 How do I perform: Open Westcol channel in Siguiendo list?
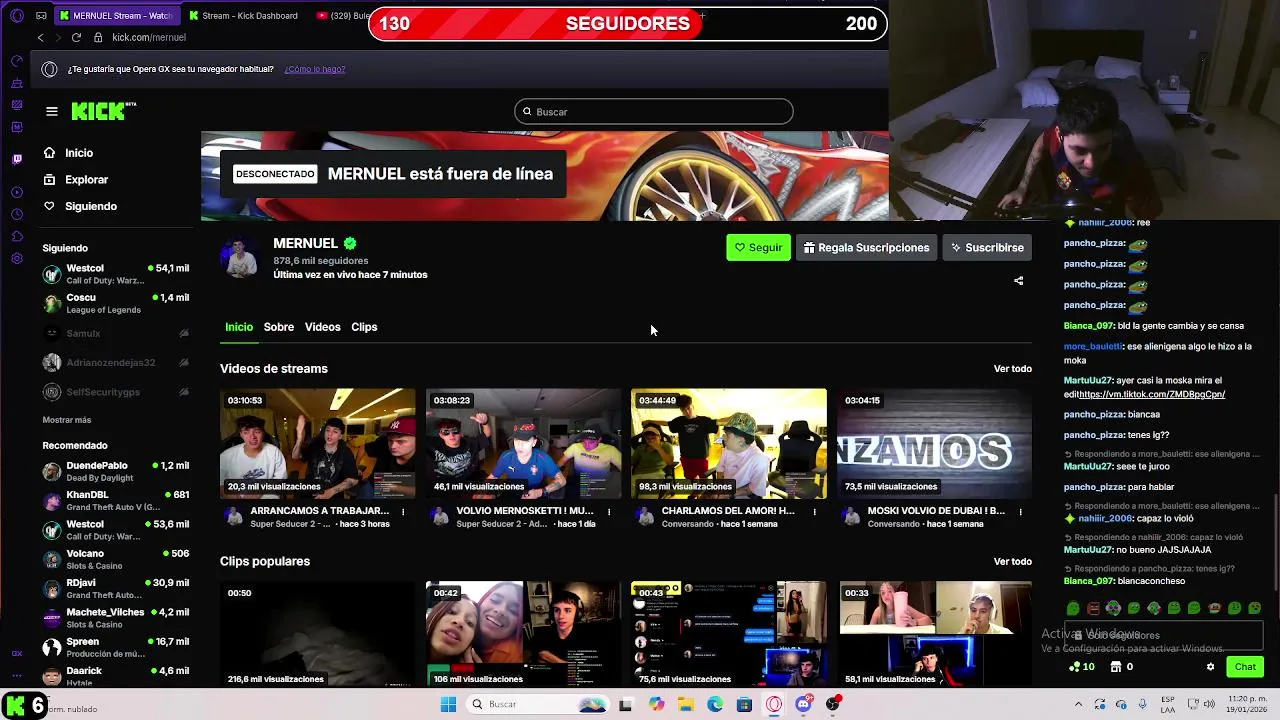pyautogui.click(x=116, y=274)
